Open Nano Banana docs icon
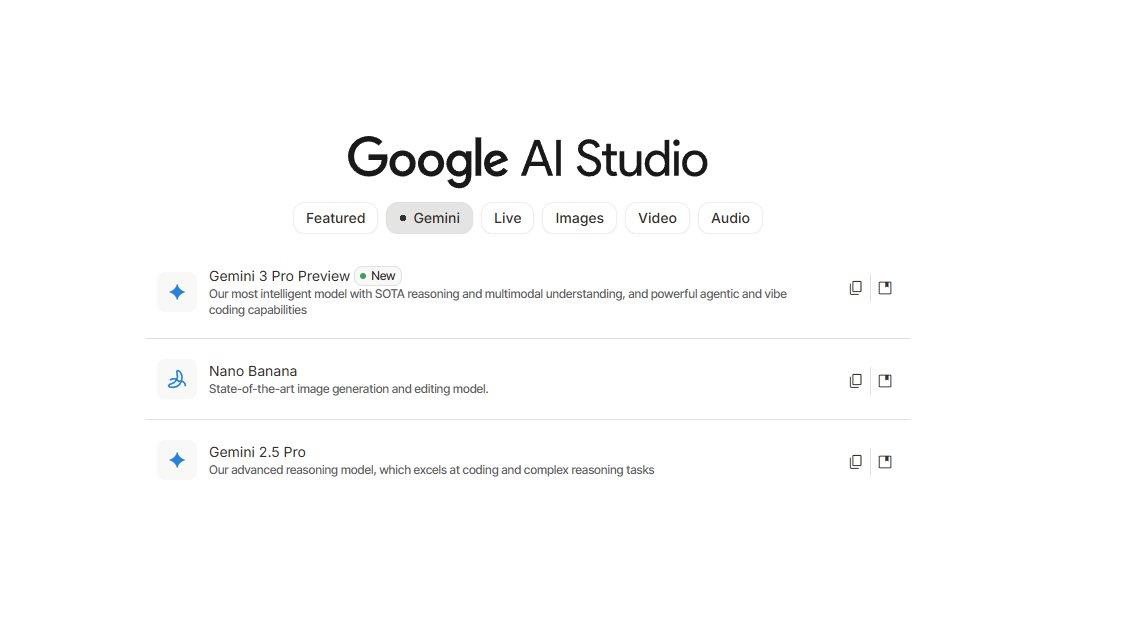1143x638 pixels. pyautogui.click(x=885, y=381)
